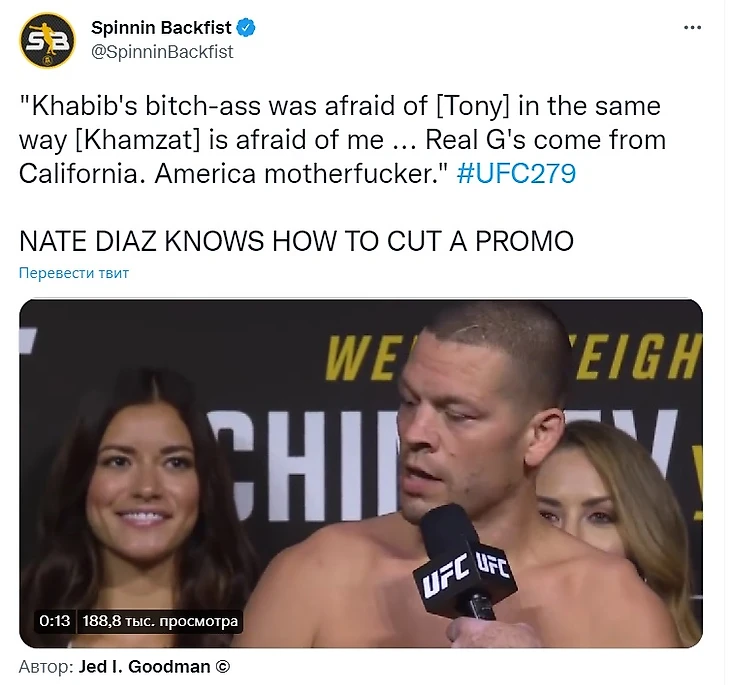730x685 pixels.
Task: Open the tweet's three-dot more options menu
Action: (x=692, y=28)
